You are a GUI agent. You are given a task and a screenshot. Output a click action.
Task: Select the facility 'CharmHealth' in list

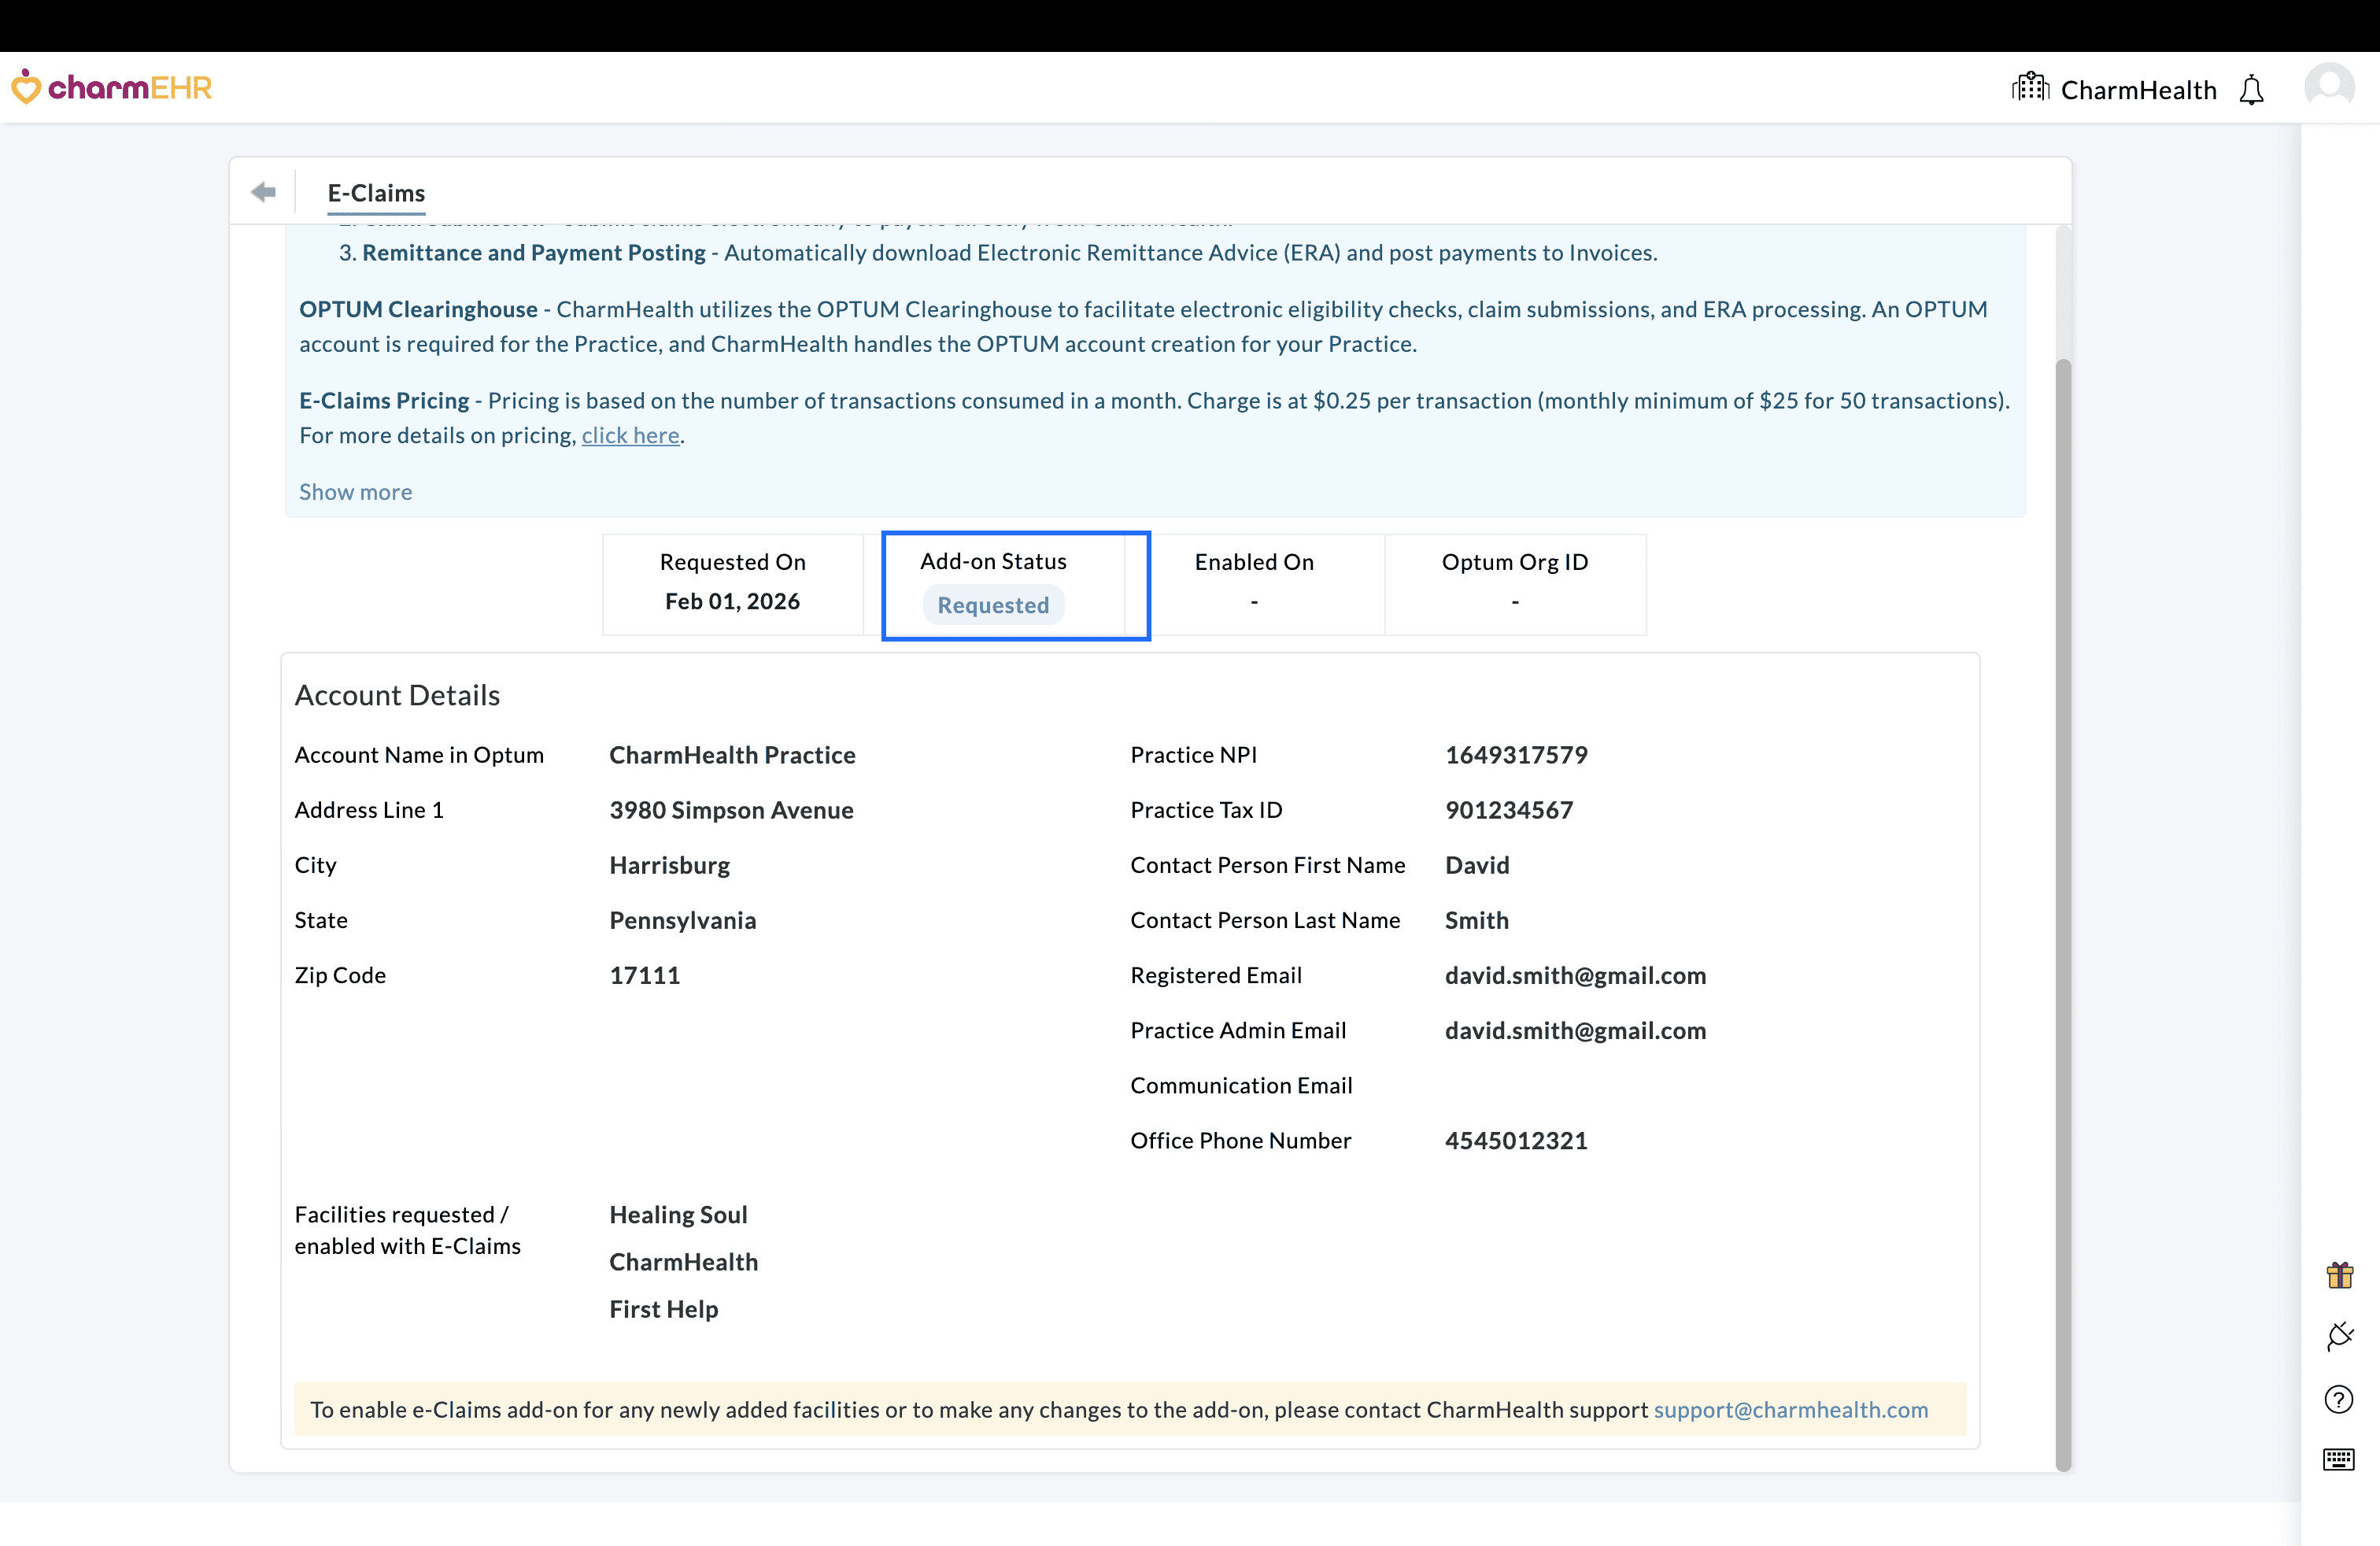(x=684, y=1262)
